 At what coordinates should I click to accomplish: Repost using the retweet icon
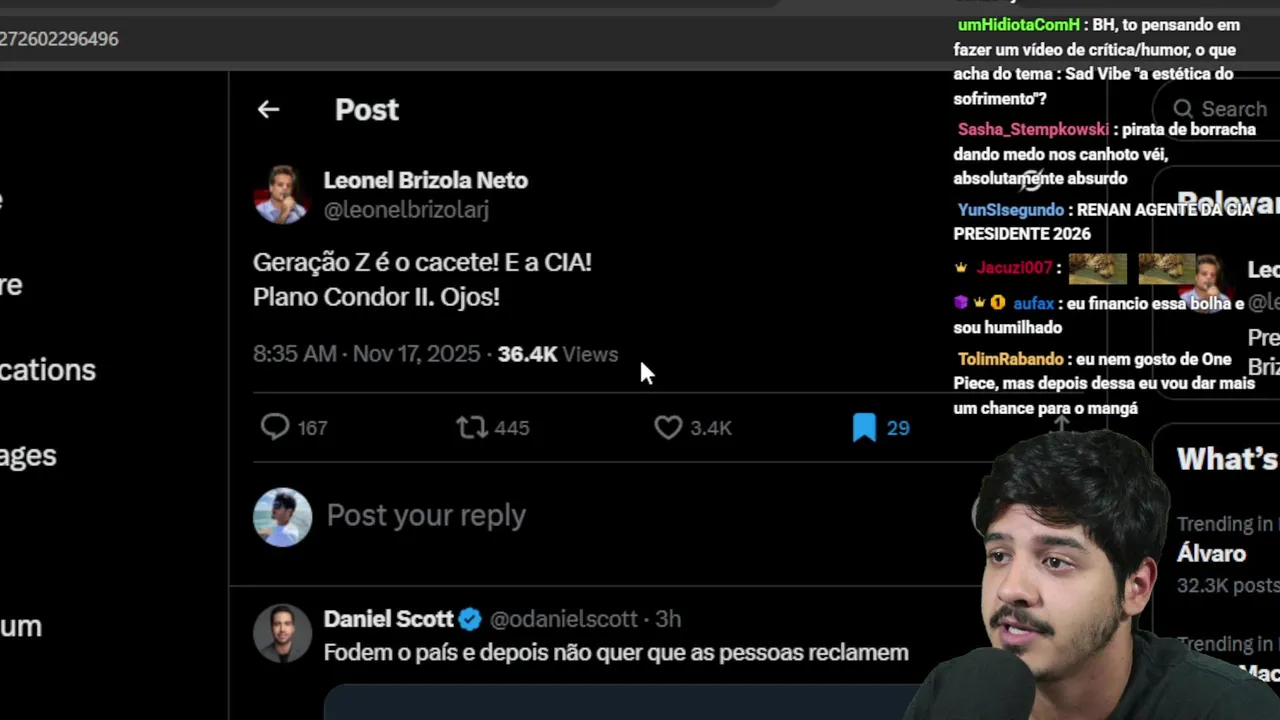coord(471,427)
